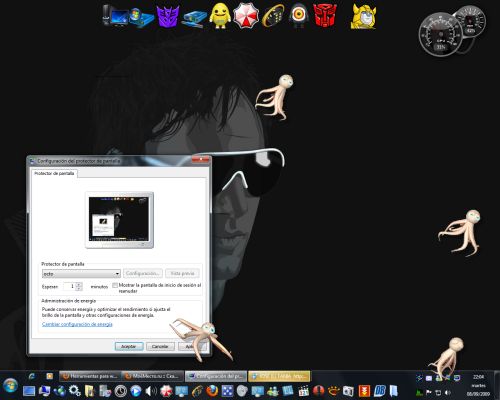Select the Protector de pantalla tab
The image size is (500, 400).
tap(54, 173)
